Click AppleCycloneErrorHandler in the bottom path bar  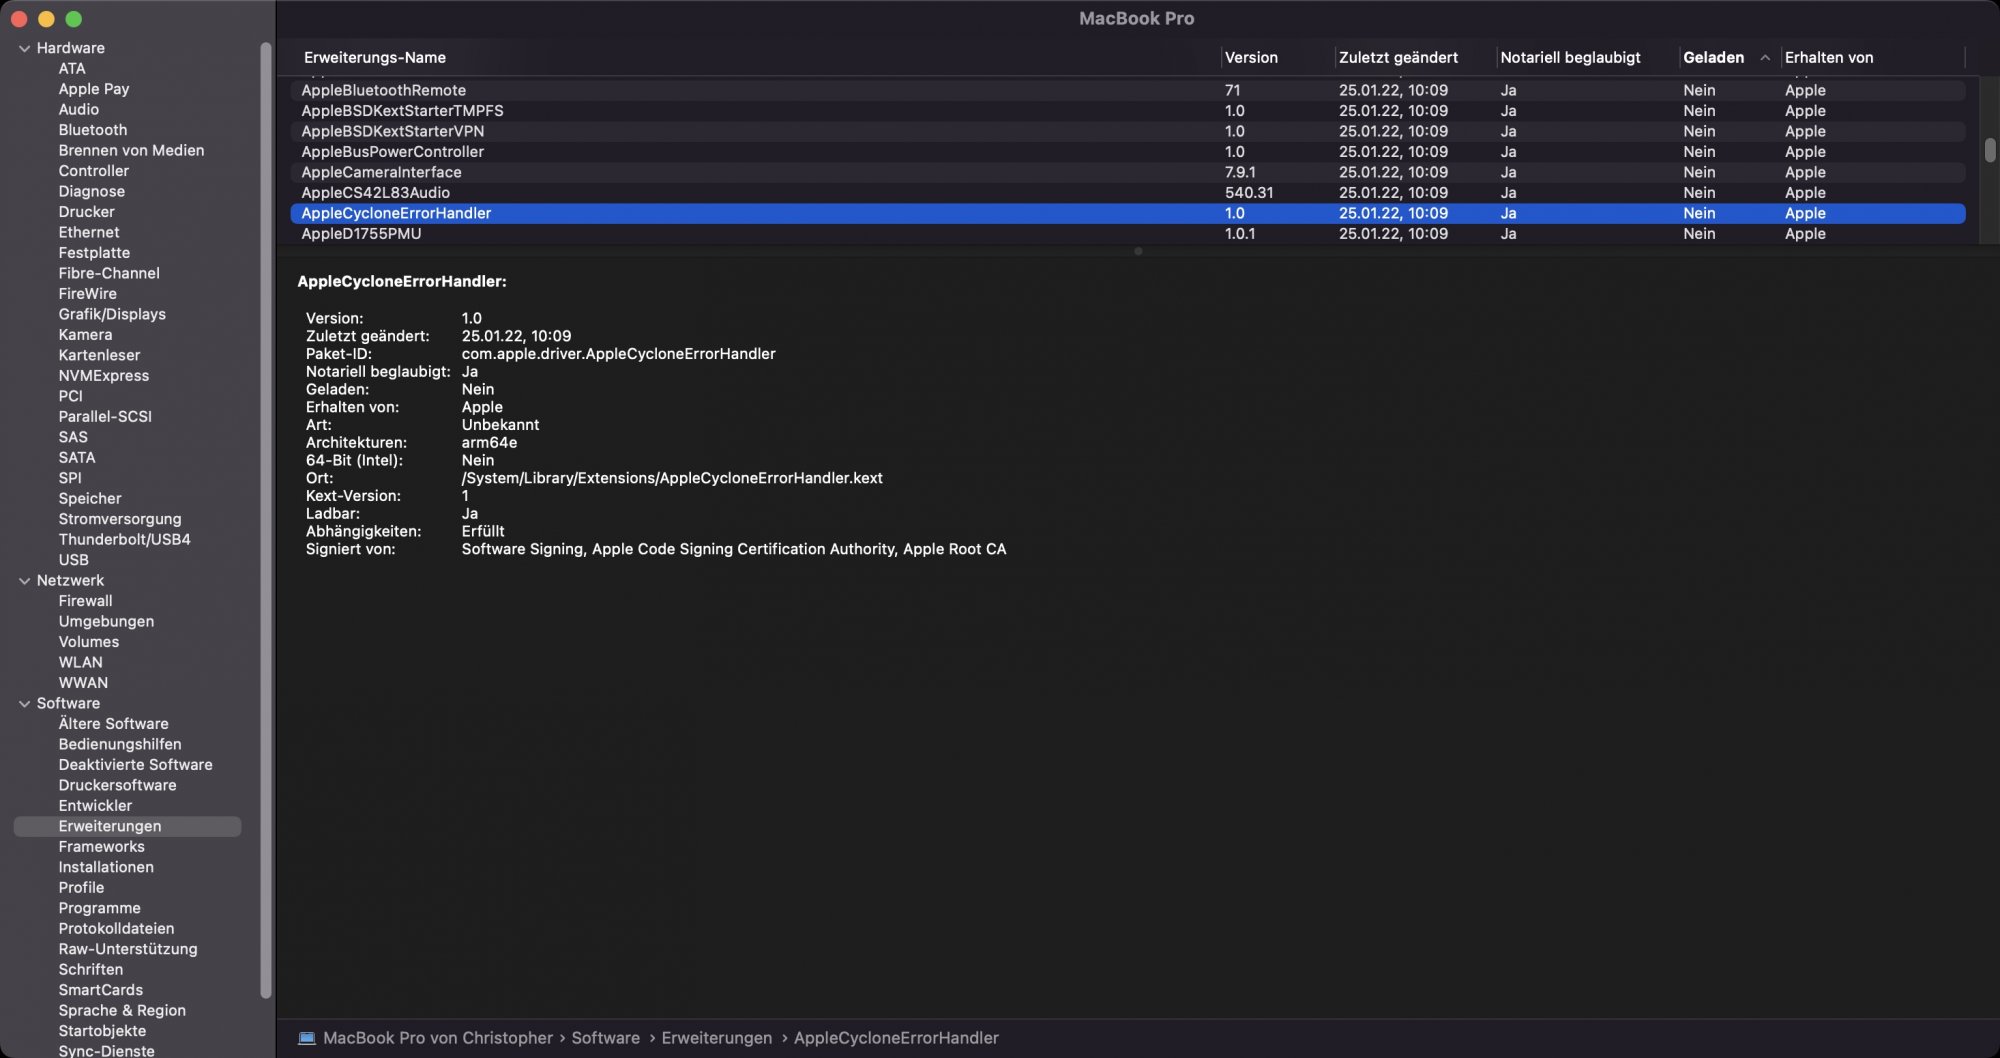[896, 1038]
